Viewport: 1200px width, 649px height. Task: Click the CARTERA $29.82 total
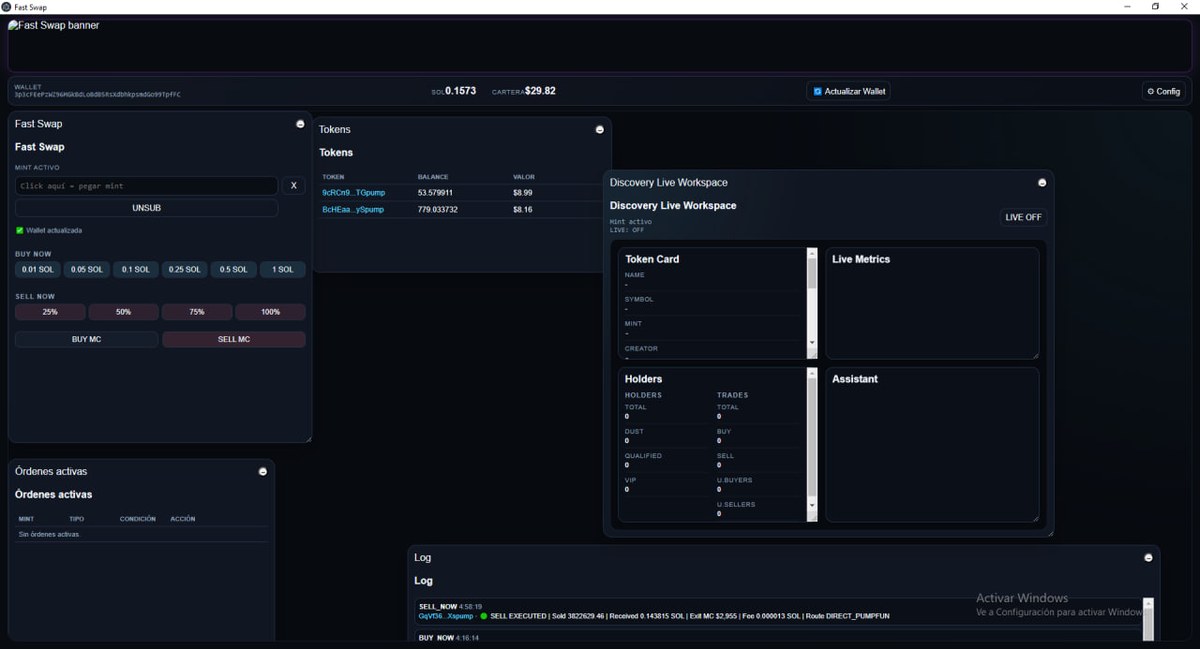coord(524,91)
